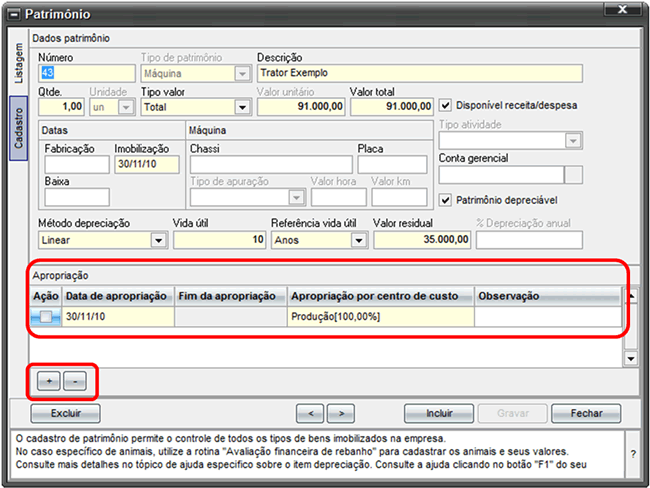Switch to the Cadastro tab
650x488 pixels.
(x=18, y=128)
